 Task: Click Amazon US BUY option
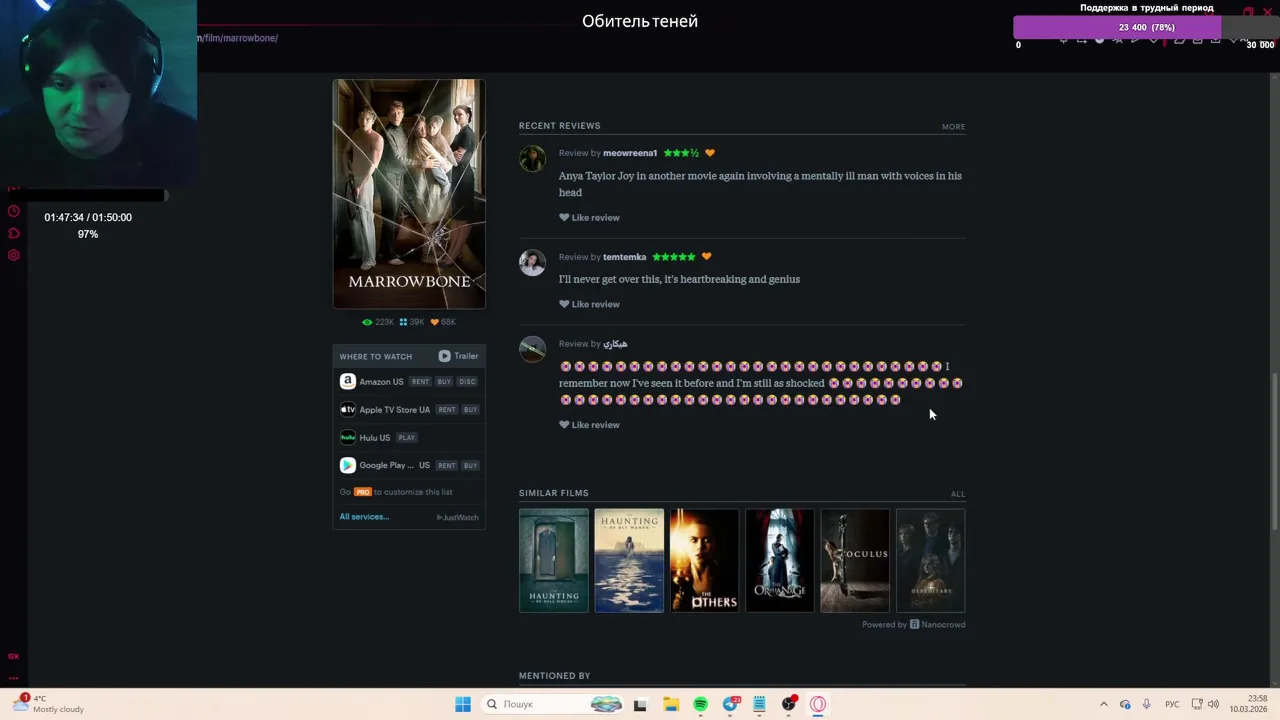coord(444,381)
